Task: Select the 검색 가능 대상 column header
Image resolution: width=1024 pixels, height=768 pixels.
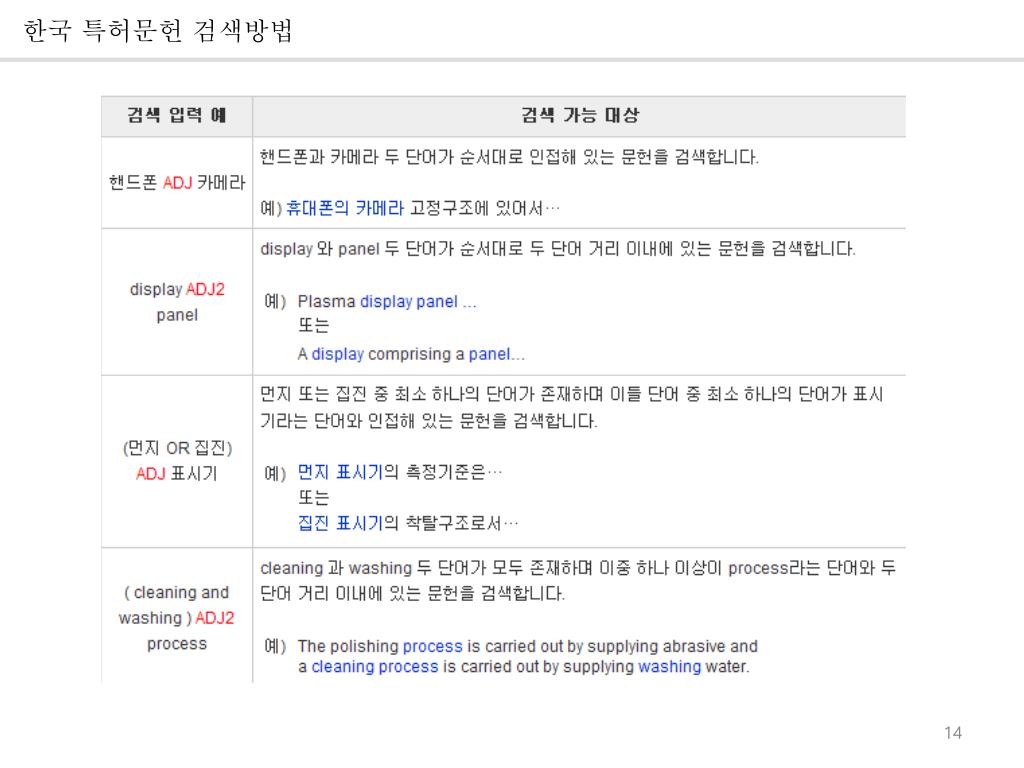Action: 580,115
